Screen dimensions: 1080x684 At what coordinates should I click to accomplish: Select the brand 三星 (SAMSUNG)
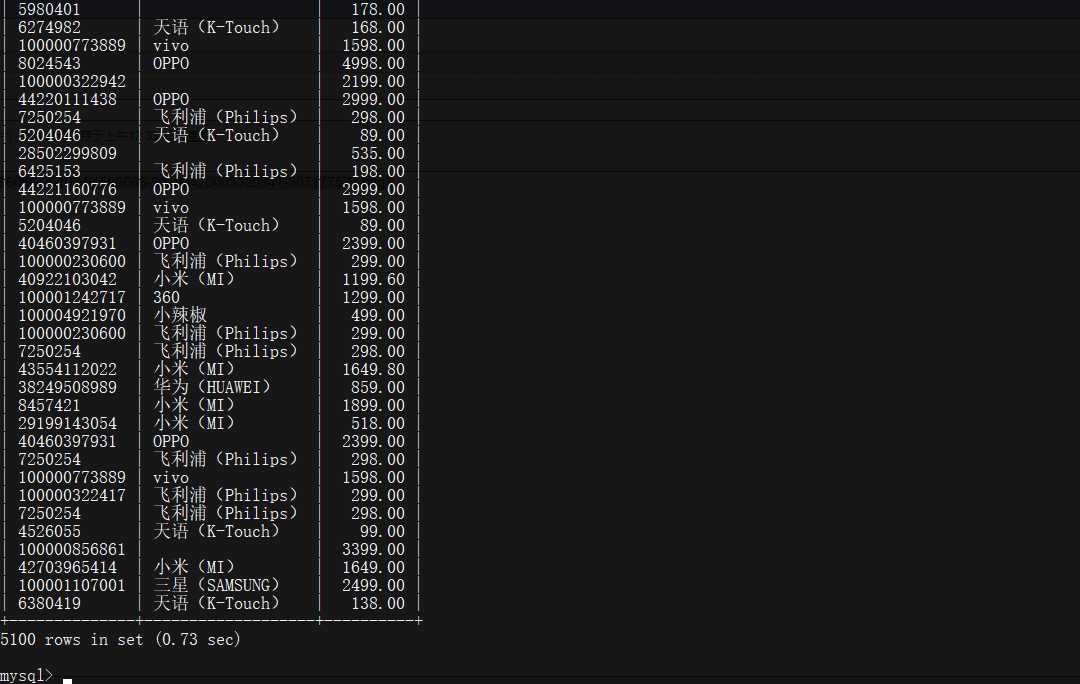(x=216, y=585)
